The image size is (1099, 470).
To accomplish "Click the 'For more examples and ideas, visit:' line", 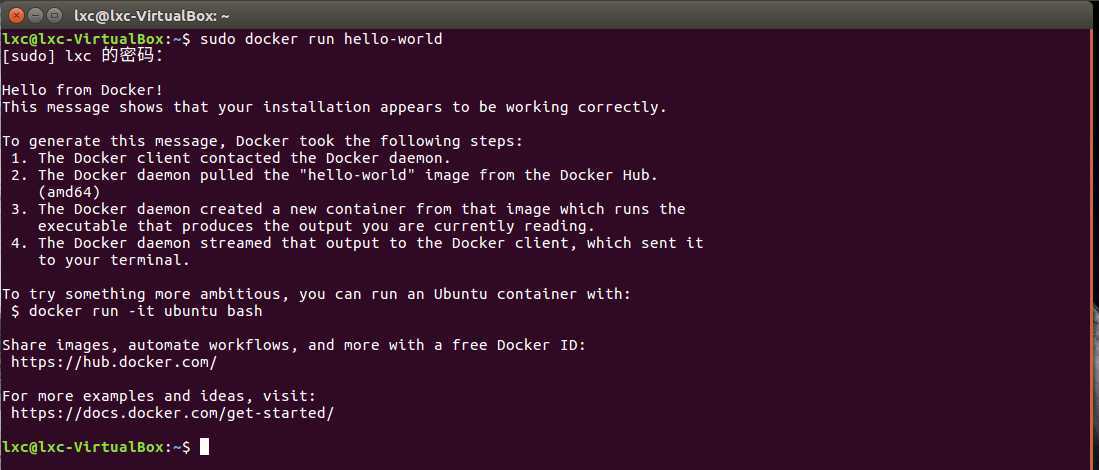I will pyautogui.click(x=158, y=396).
